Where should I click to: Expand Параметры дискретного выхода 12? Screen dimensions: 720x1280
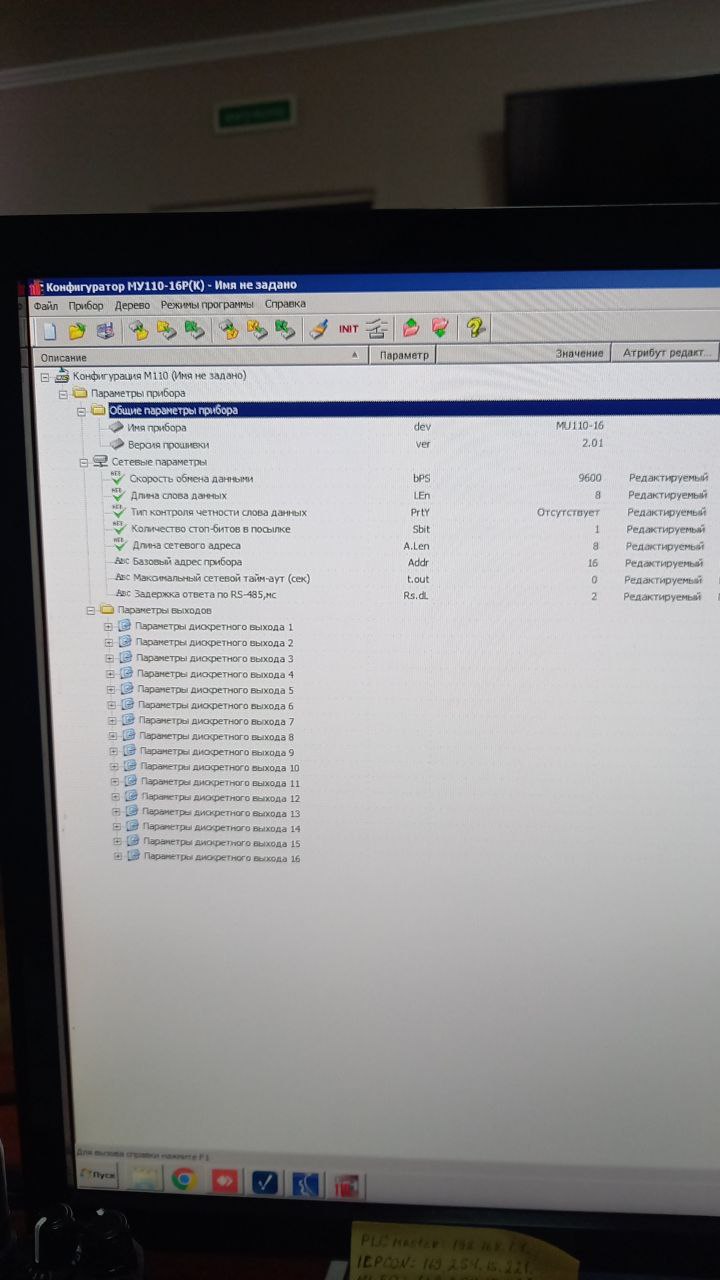click(x=116, y=798)
